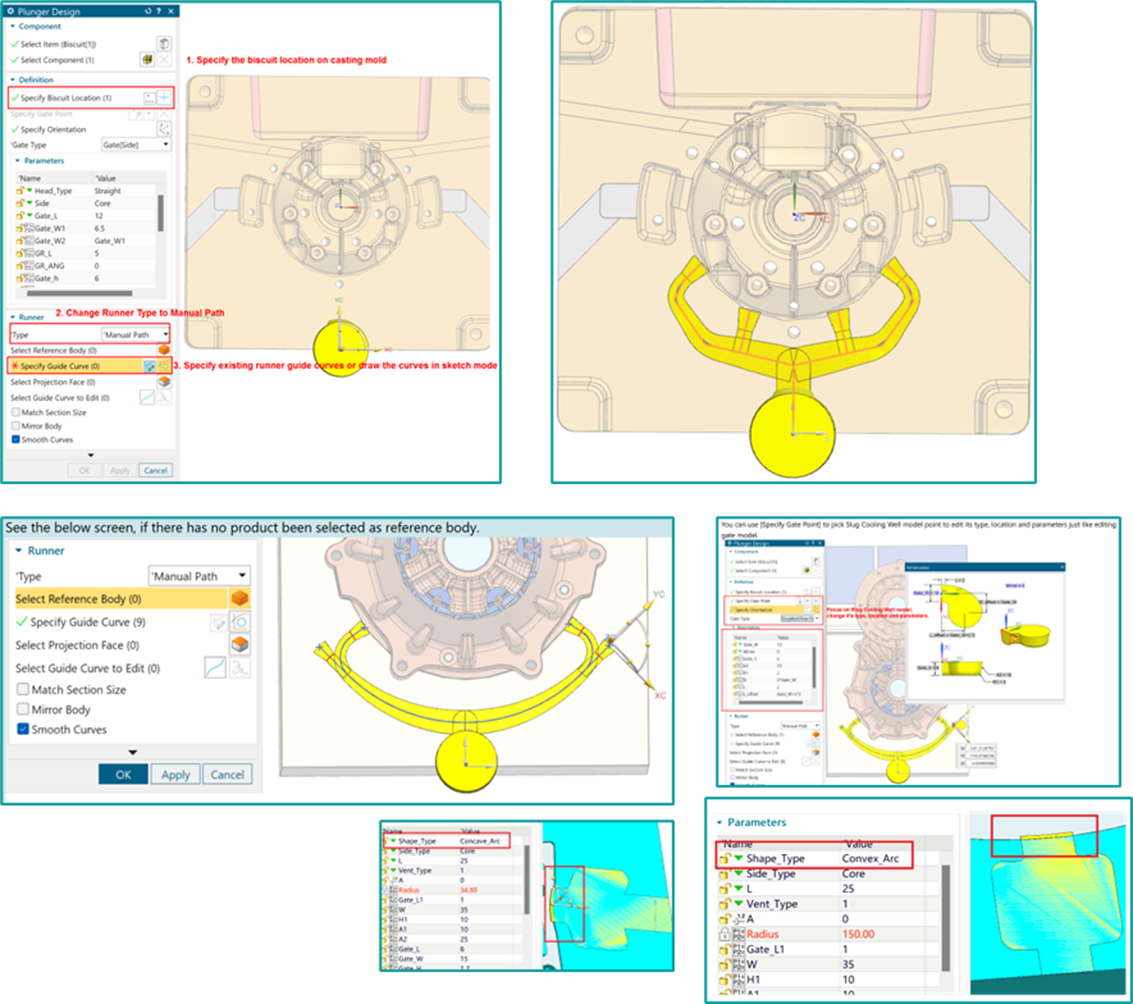Click the lock icon next to Head_Type parameter
The width and height of the screenshot is (1133, 1004).
click(x=21, y=191)
